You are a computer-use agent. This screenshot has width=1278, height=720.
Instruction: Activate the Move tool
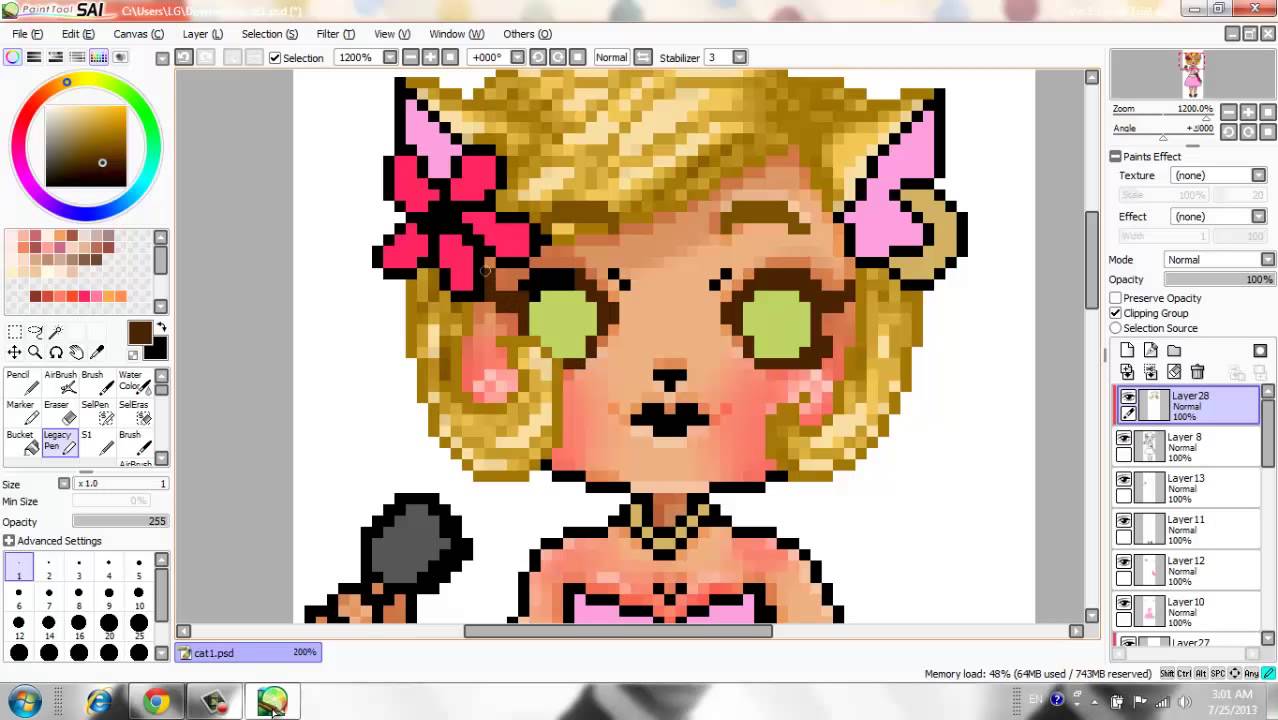coord(14,352)
